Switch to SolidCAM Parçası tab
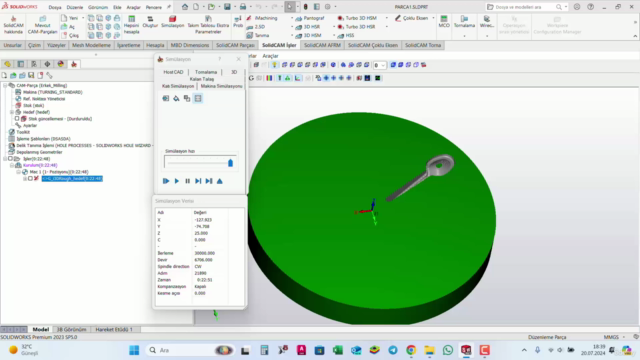 (235, 45)
